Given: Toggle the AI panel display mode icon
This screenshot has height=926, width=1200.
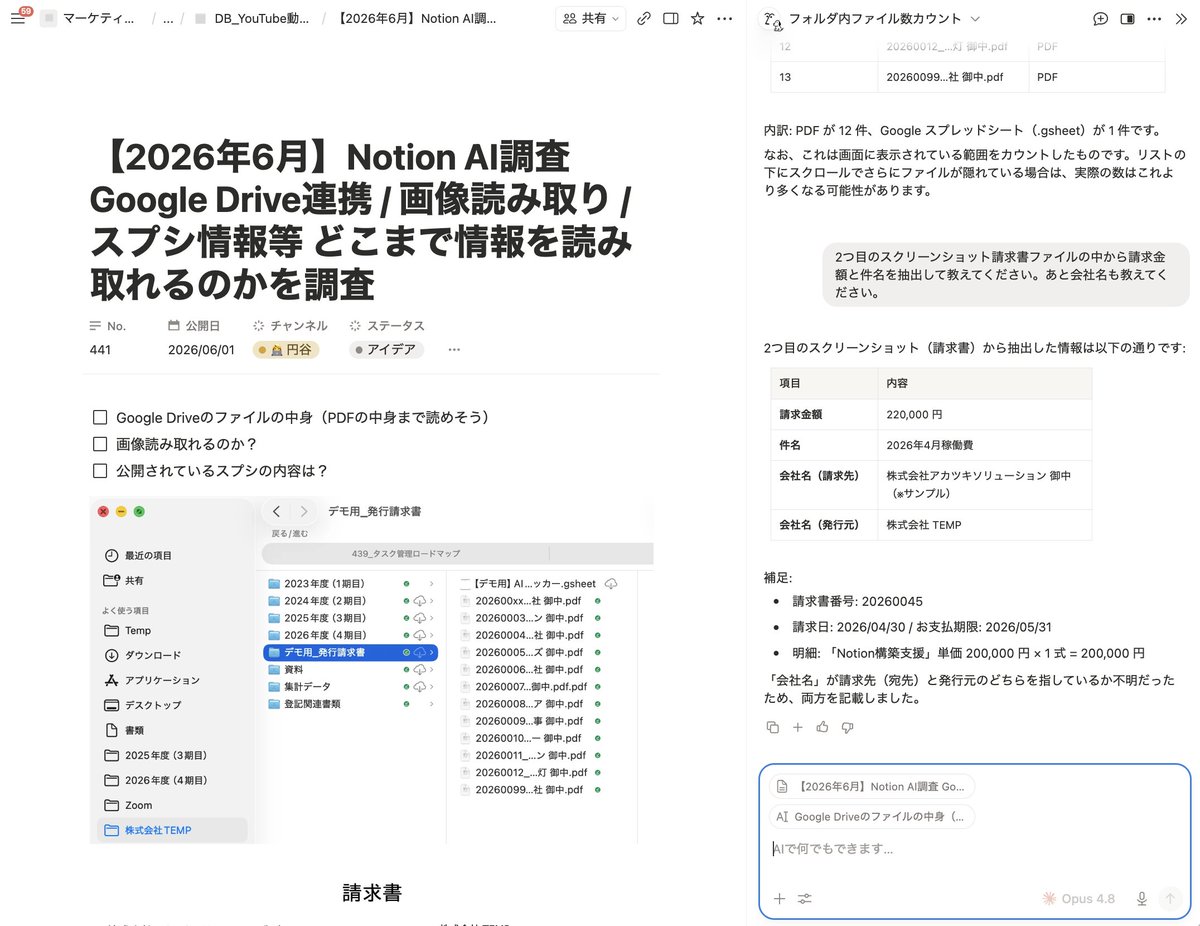Looking at the screenshot, I should pyautogui.click(x=1127, y=18).
